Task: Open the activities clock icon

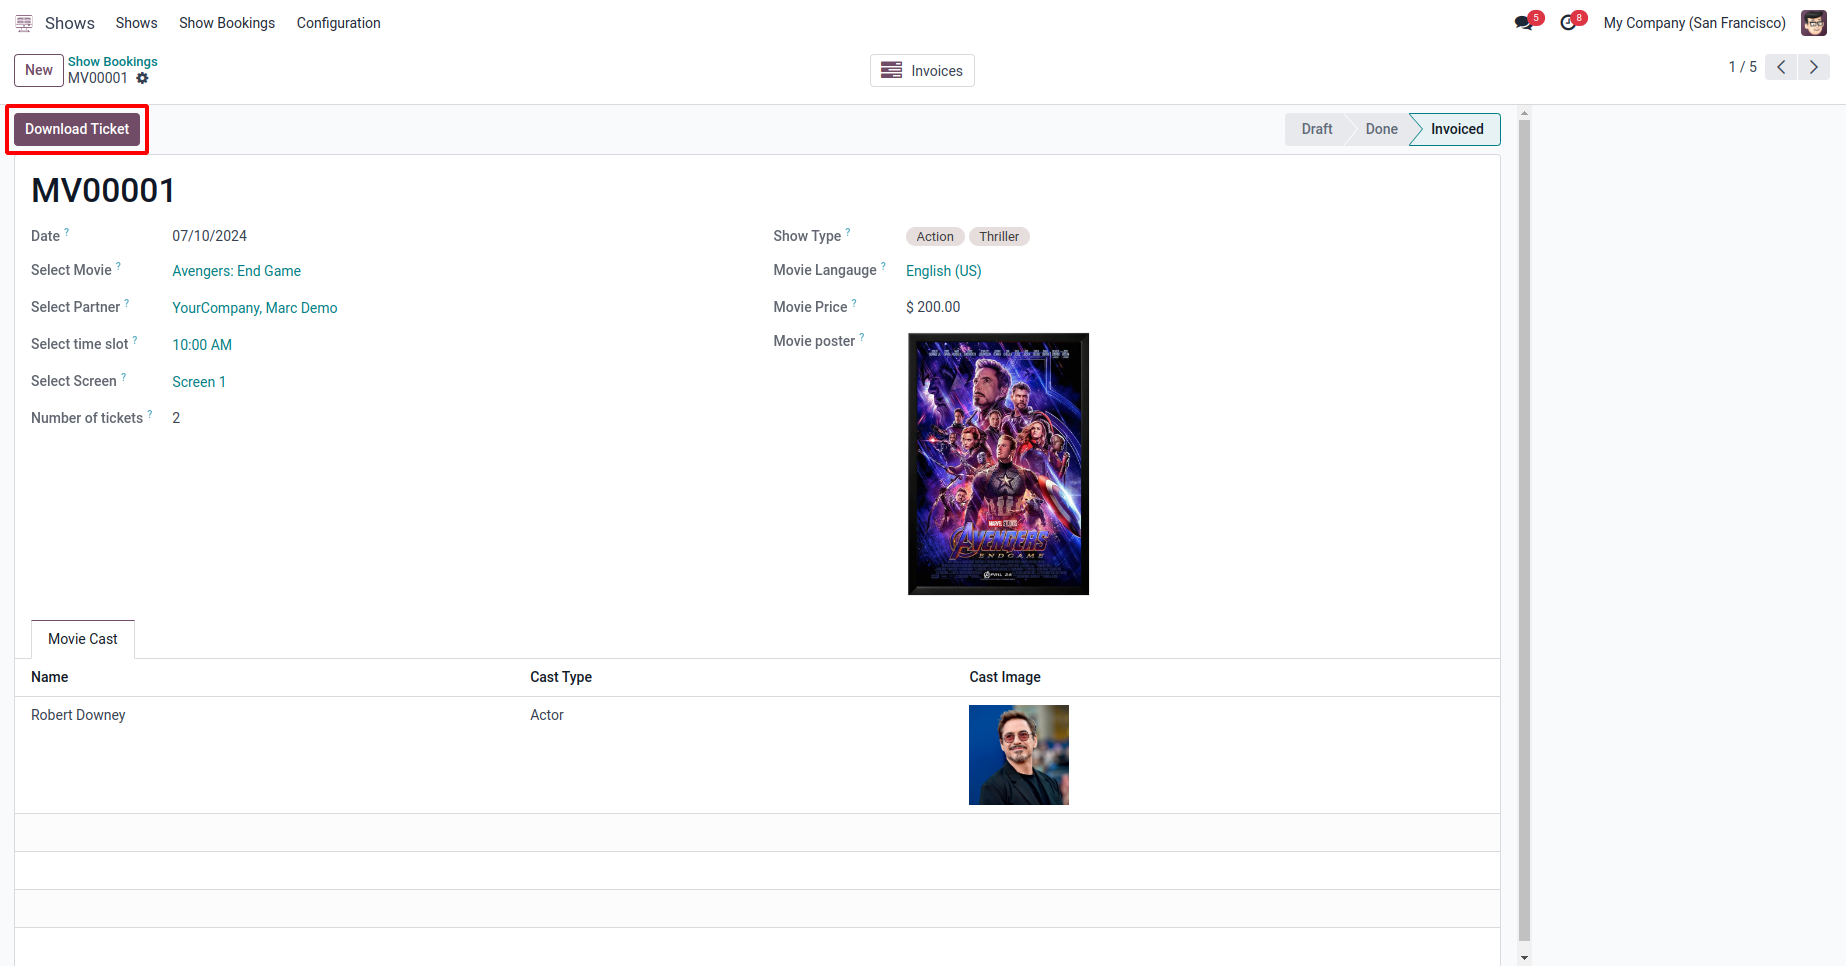Action: click(x=1568, y=22)
